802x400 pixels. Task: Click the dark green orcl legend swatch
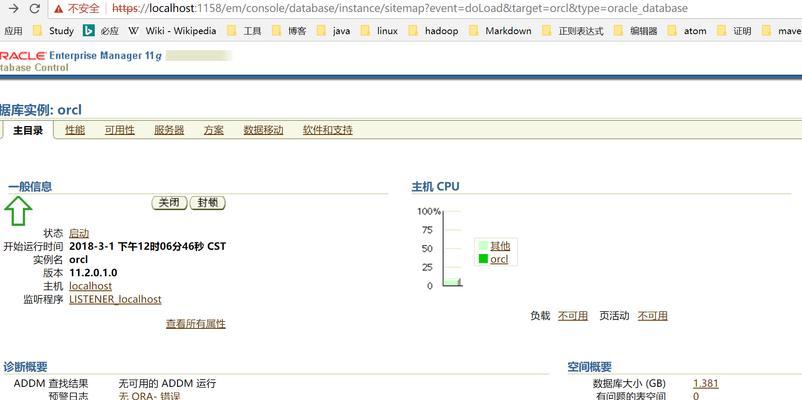(483, 259)
